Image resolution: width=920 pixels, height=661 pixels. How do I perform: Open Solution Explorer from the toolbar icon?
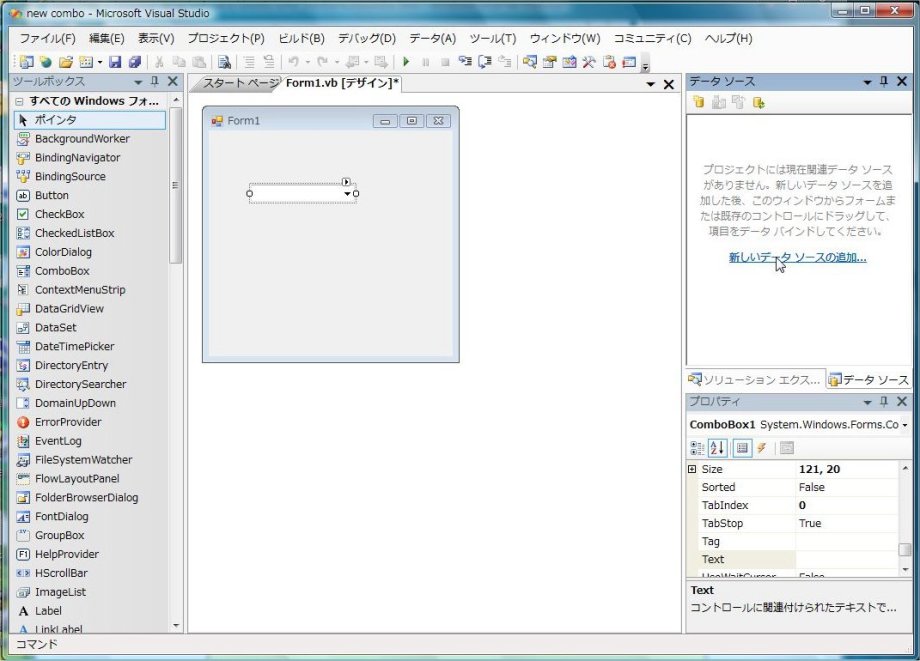(x=530, y=62)
